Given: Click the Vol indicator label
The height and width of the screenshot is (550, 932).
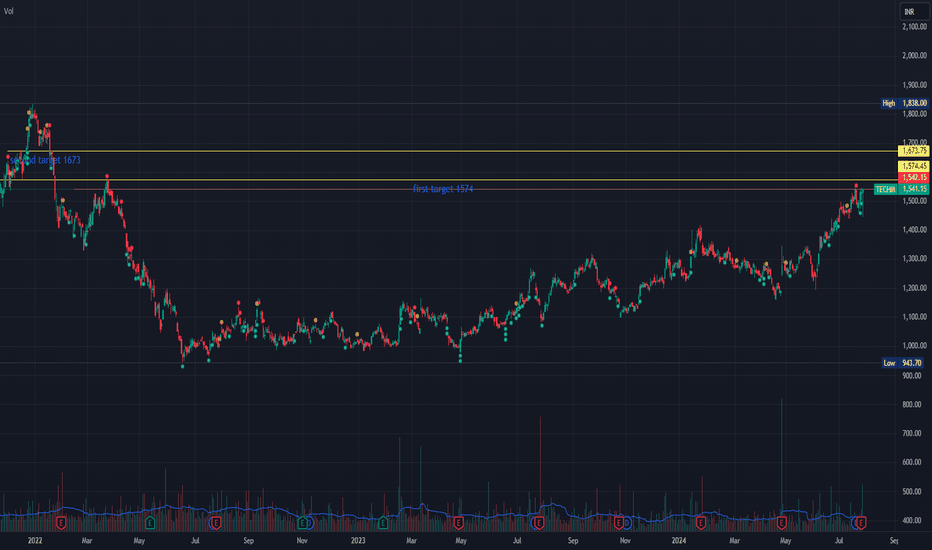Looking at the screenshot, I should click(9, 11).
